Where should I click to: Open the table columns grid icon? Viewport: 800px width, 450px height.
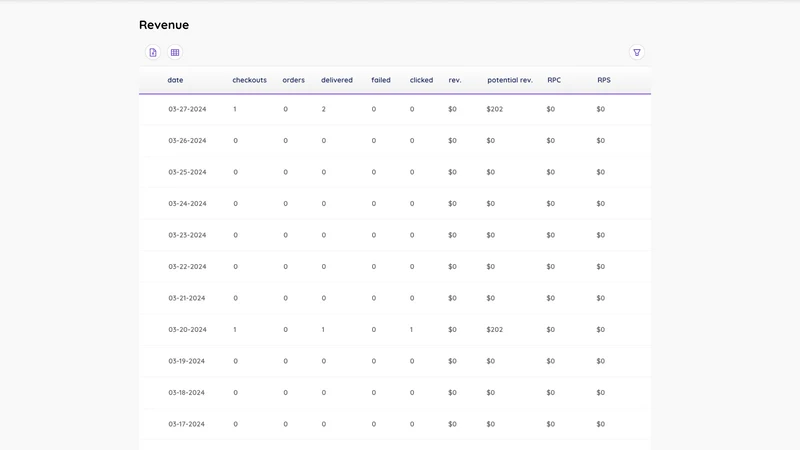[x=175, y=52]
